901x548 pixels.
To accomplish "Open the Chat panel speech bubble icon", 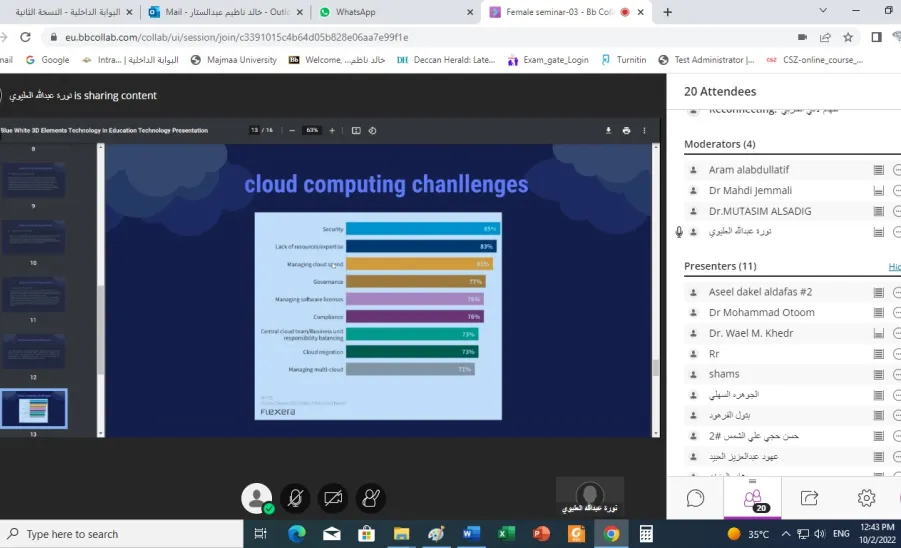I will (695, 498).
